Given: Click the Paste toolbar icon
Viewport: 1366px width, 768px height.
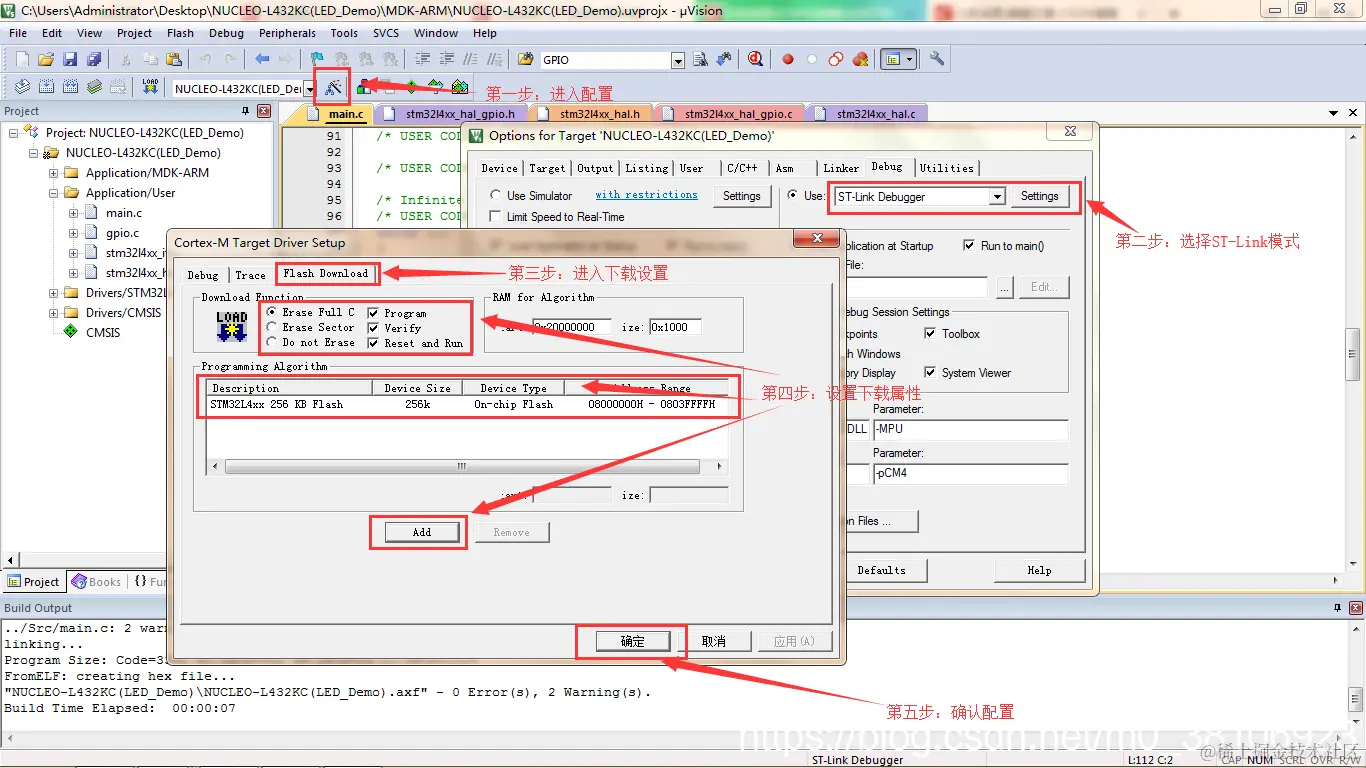Looking at the screenshot, I should pyautogui.click(x=172, y=60).
